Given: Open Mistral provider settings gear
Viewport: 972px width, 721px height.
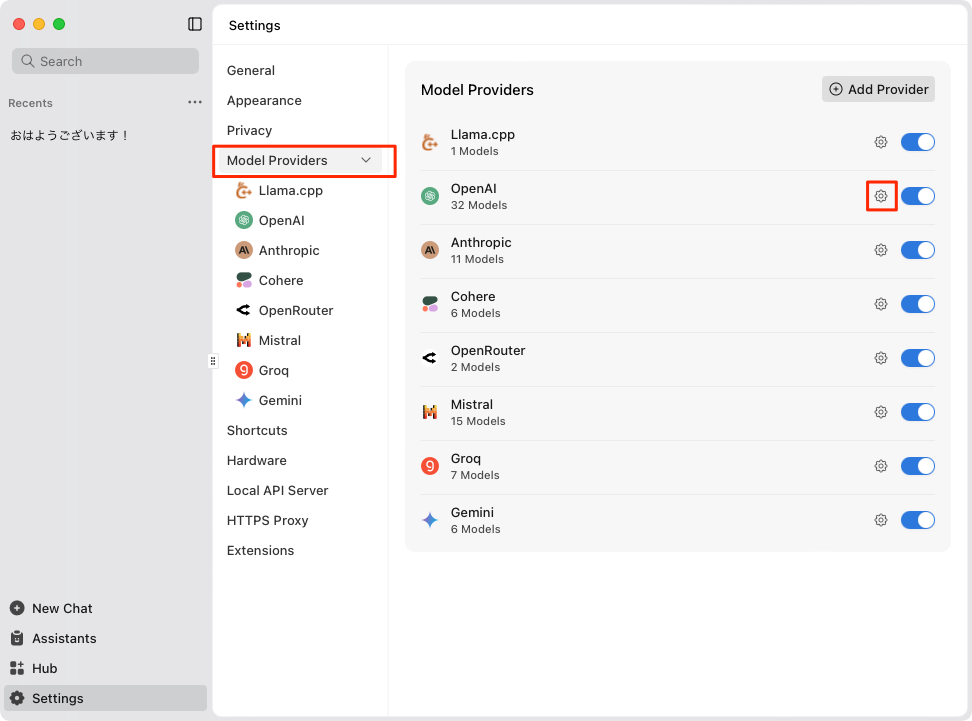Looking at the screenshot, I should 880,412.
